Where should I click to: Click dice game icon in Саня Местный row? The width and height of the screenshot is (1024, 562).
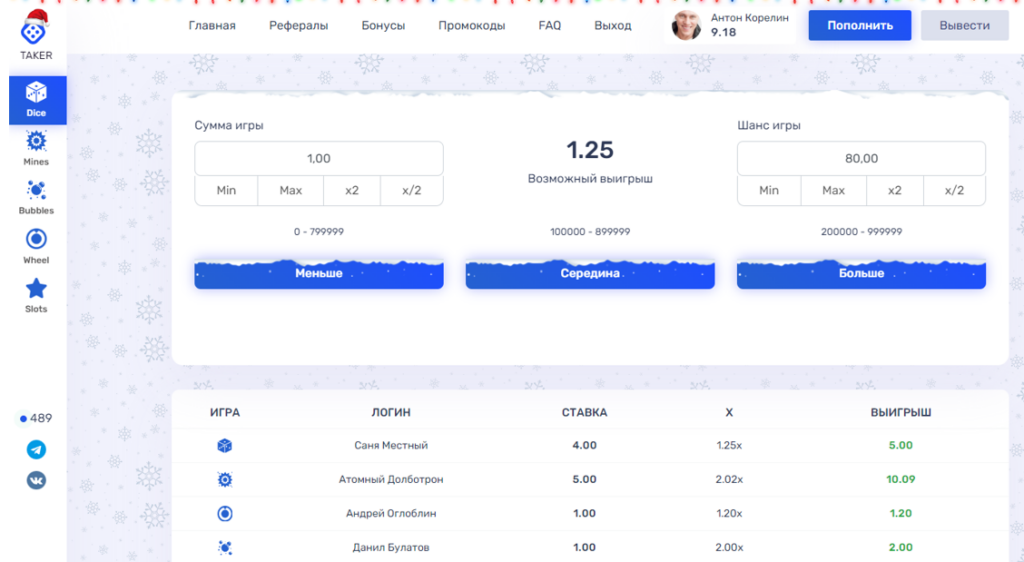point(225,446)
